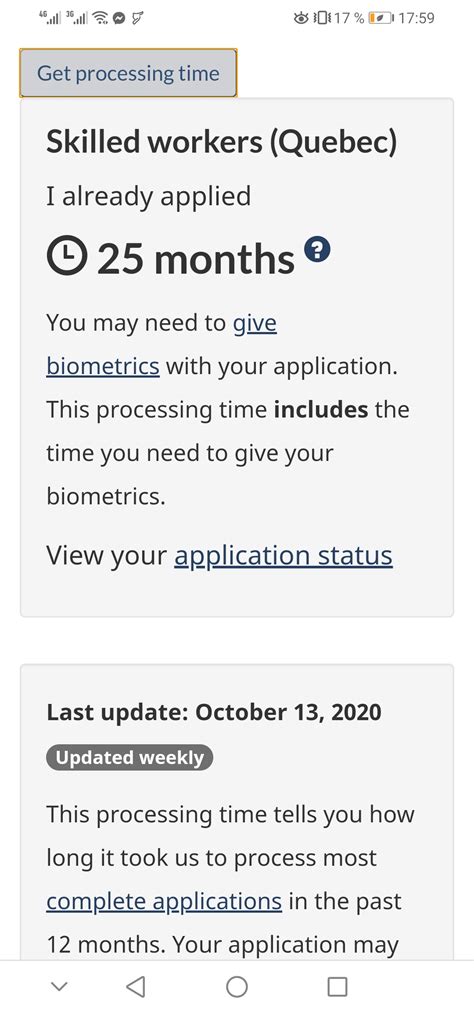Open the help question mark icon

click(317, 250)
